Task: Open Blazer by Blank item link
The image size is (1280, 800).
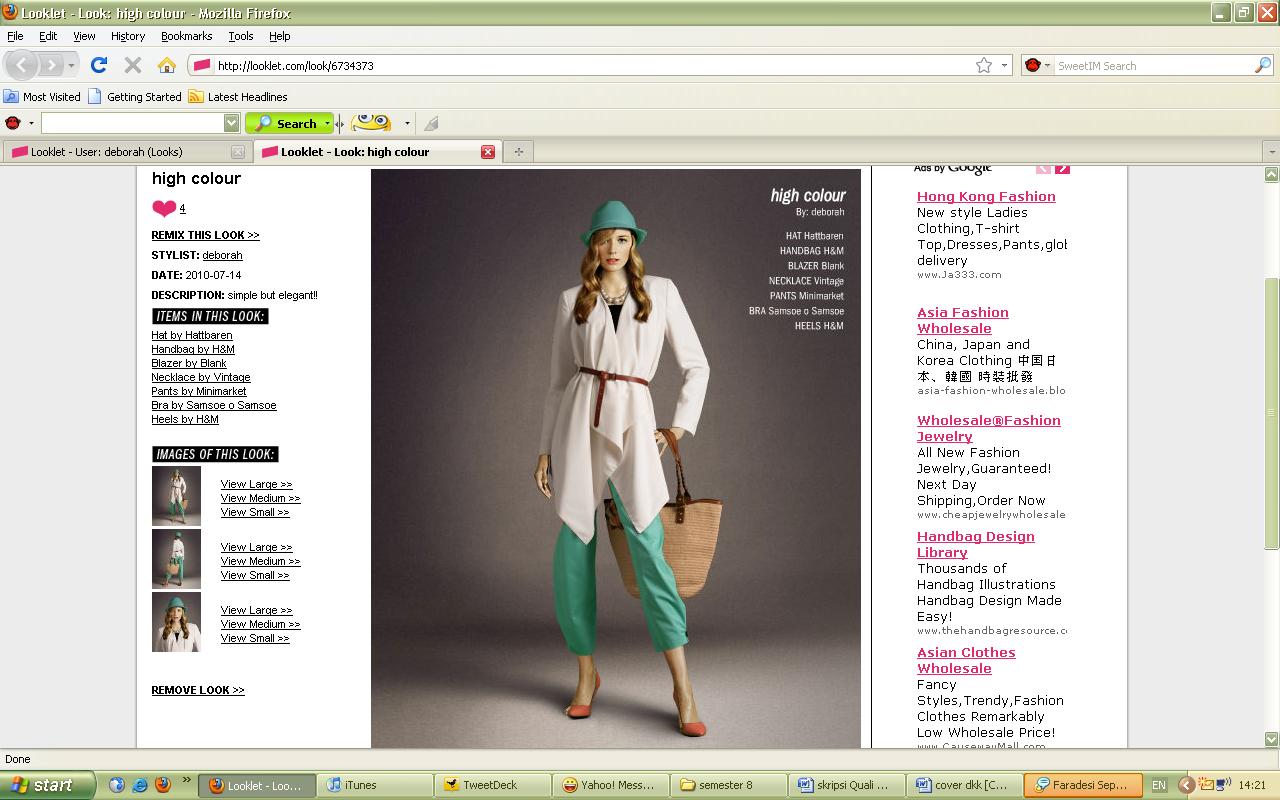Action: click(189, 363)
